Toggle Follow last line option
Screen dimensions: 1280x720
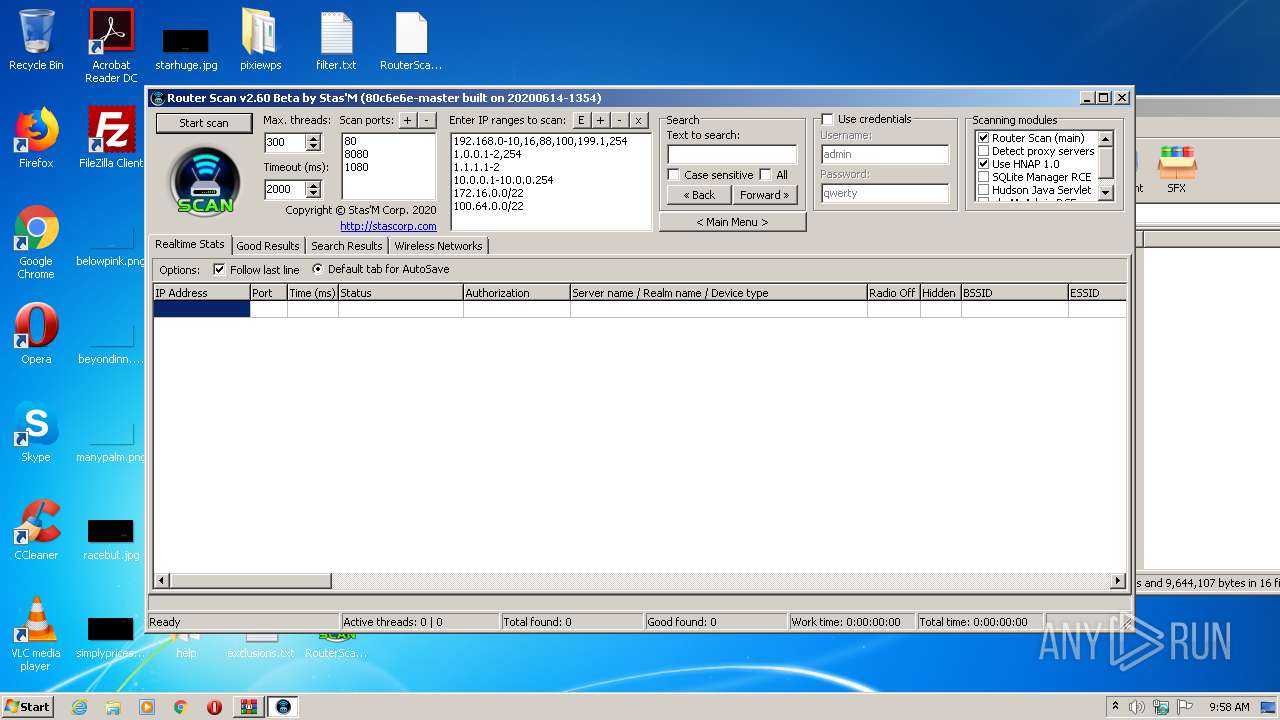click(219, 270)
